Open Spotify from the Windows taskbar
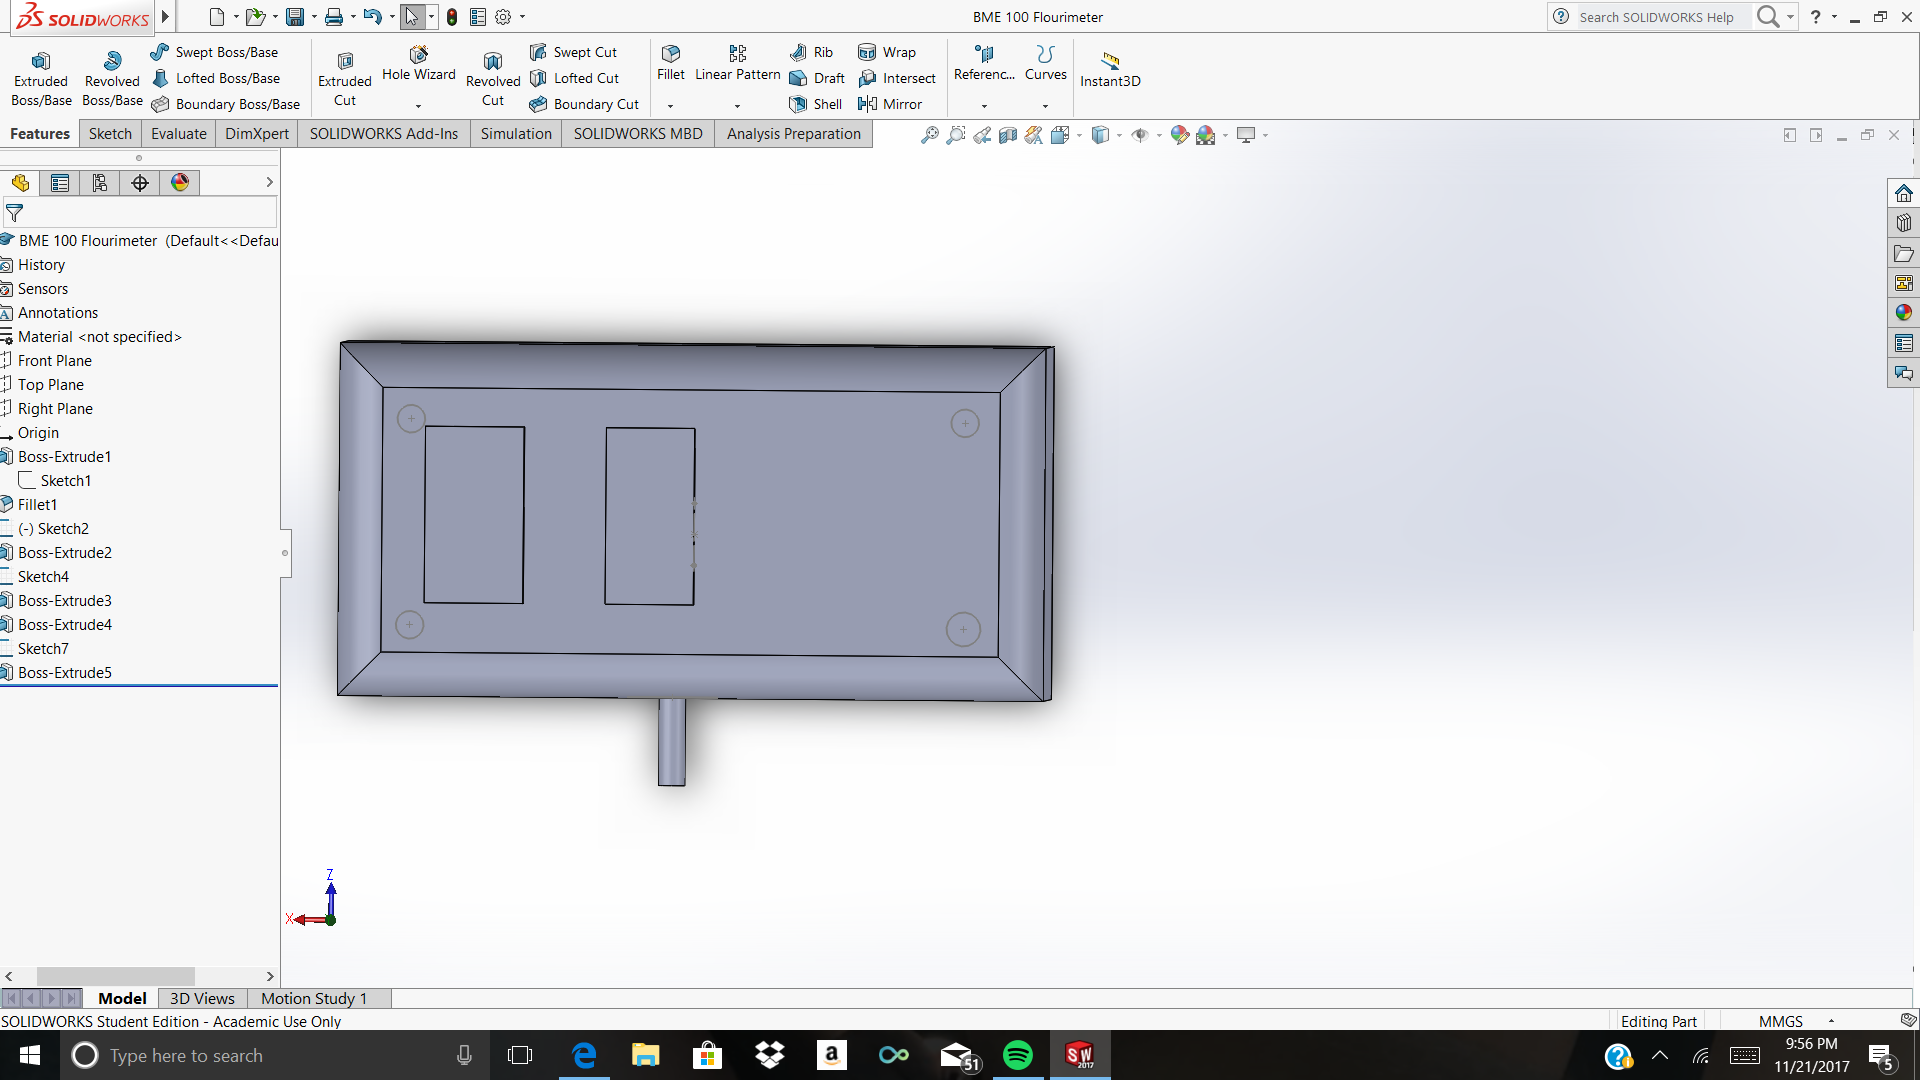Viewport: 1920px width, 1080px height. pyautogui.click(x=1018, y=1055)
